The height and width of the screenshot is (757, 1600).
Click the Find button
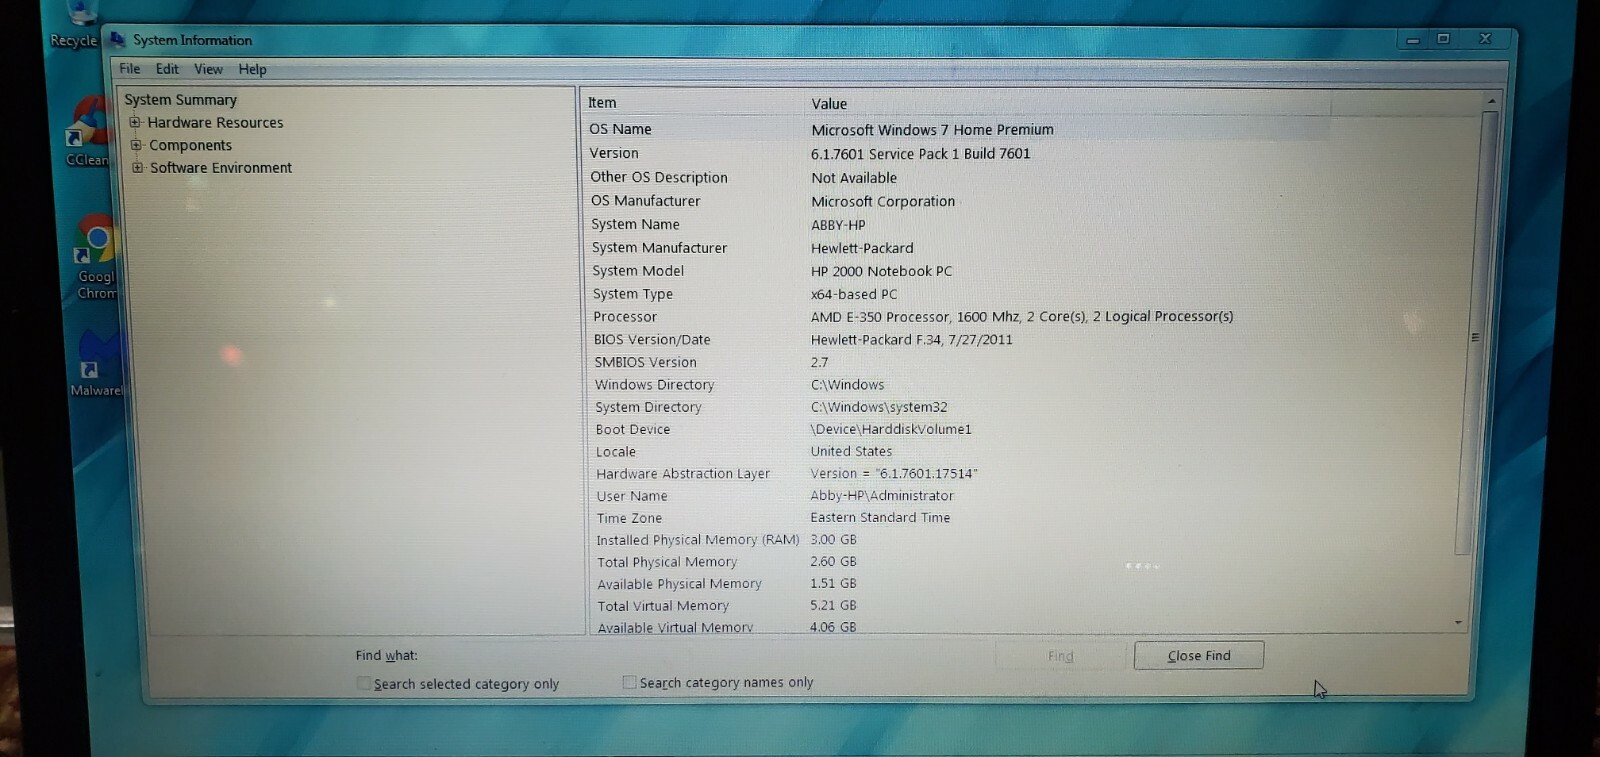click(x=1060, y=656)
